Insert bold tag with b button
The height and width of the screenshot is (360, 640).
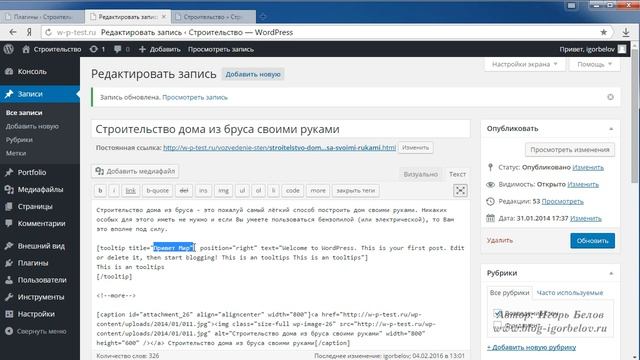pyautogui.click(x=100, y=191)
